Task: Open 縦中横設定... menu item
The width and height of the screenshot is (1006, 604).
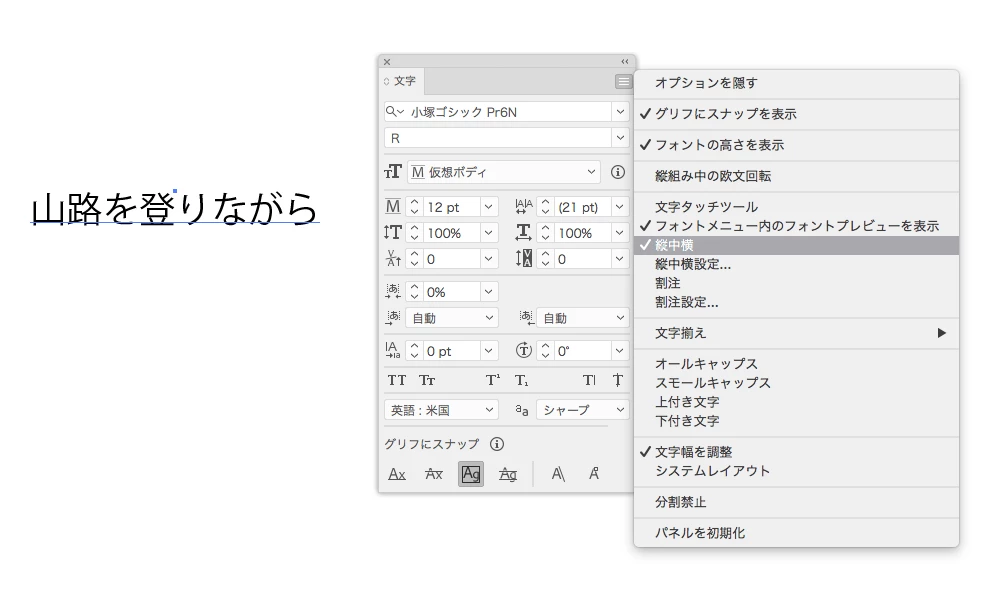Action: tap(796, 264)
